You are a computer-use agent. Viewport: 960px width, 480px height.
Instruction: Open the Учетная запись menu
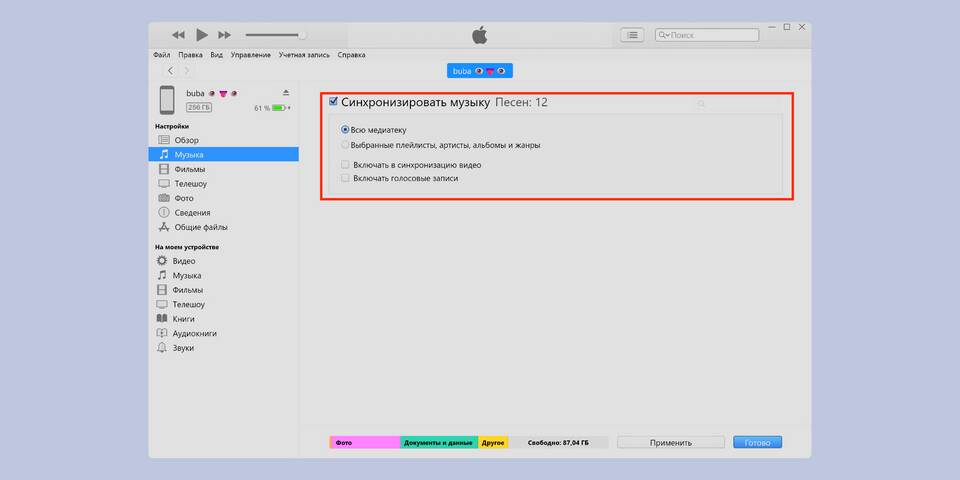click(304, 55)
